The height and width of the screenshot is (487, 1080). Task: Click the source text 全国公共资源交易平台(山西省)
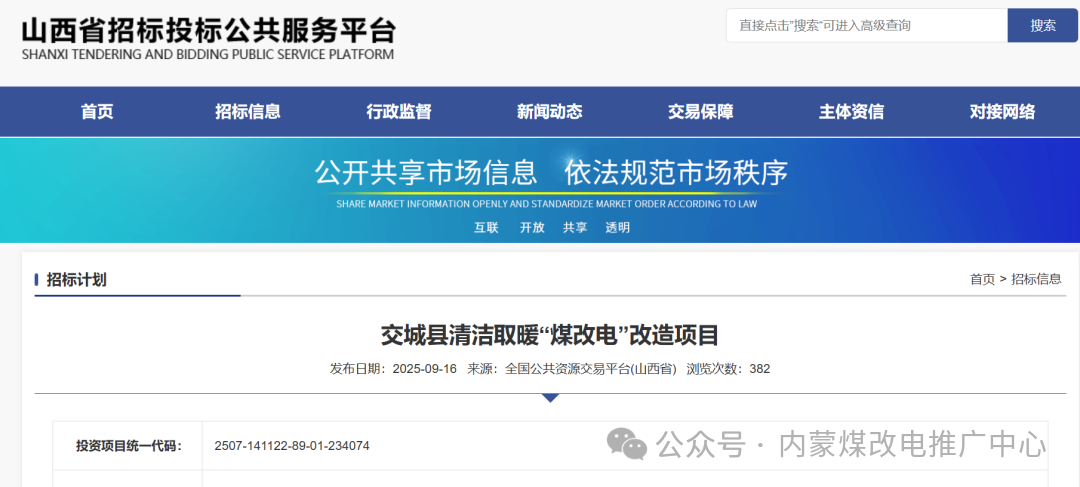click(590, 368)
